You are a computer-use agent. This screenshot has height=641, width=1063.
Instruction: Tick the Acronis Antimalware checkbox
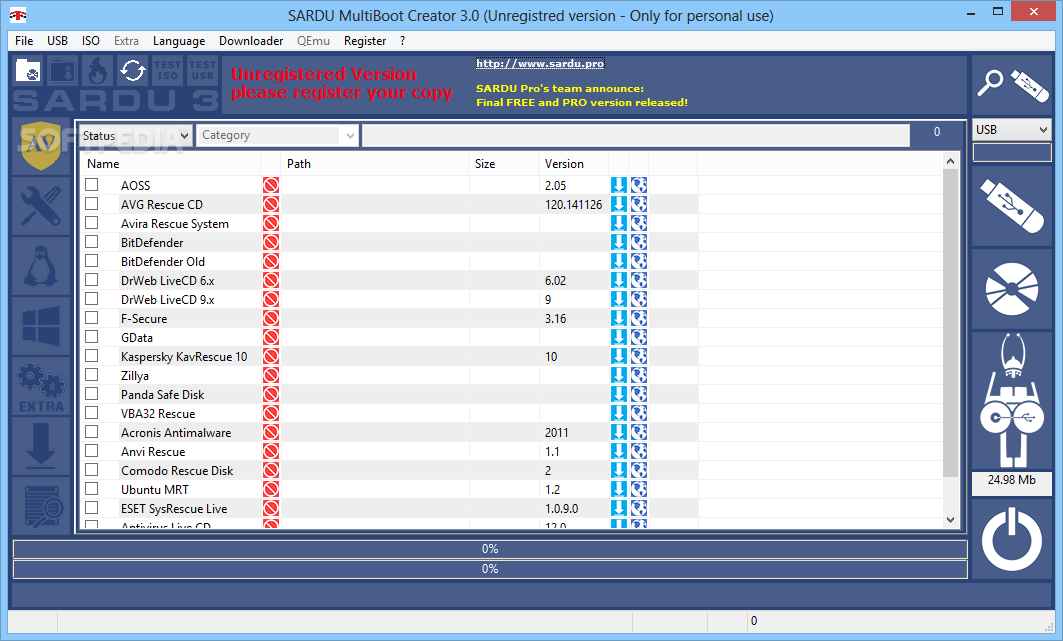pos(92,431)
